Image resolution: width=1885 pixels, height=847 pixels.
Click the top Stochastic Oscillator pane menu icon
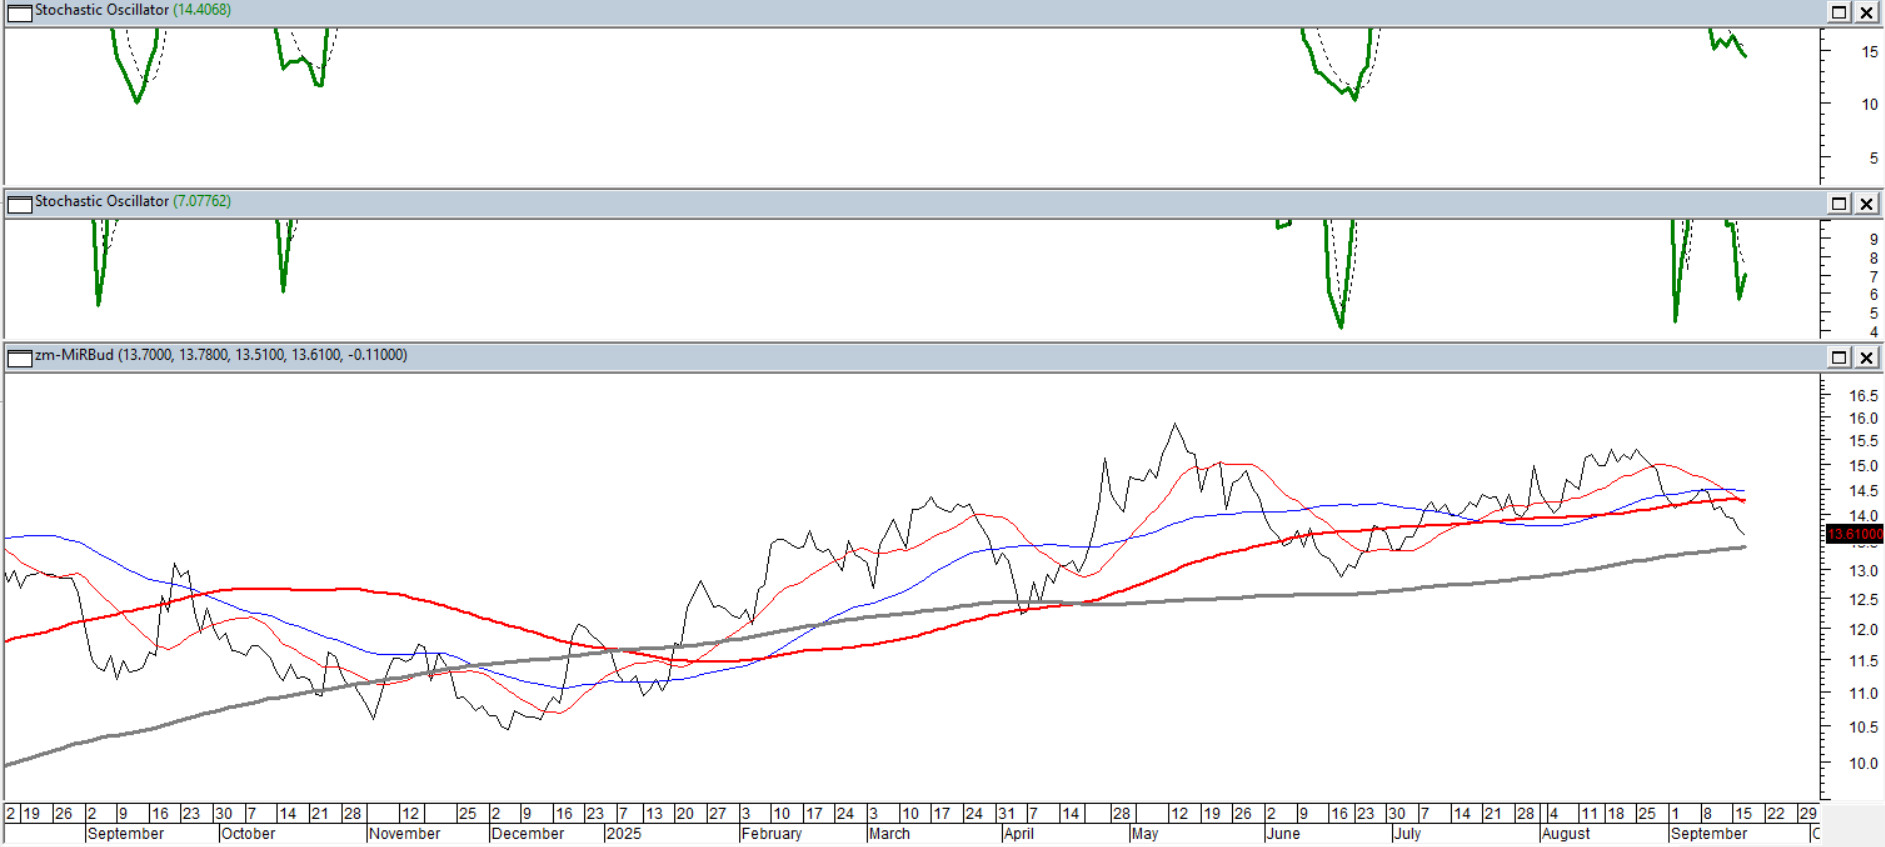20,13
